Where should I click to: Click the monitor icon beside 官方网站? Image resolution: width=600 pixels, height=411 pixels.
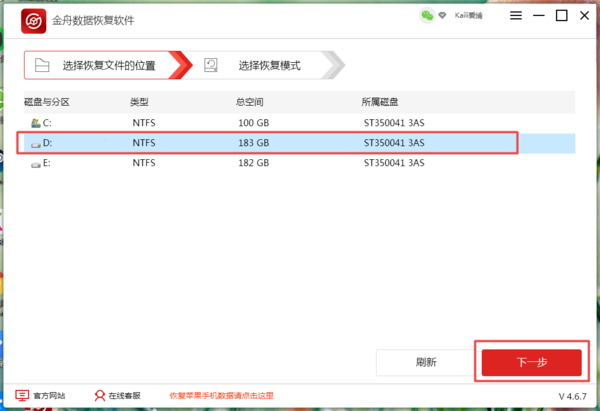click(22, 395)
